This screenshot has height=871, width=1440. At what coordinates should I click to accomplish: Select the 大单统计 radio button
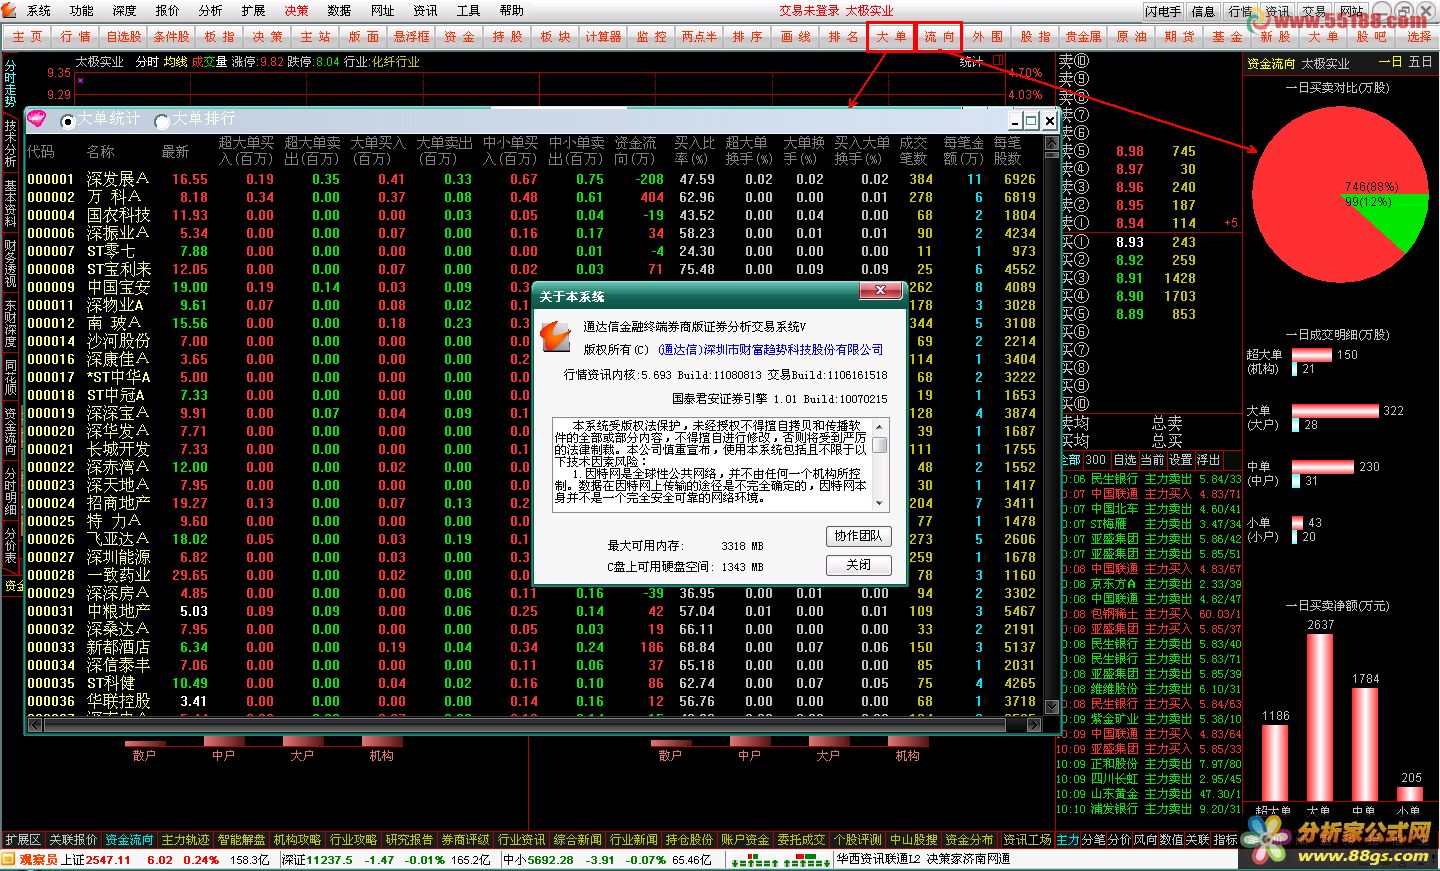[x=68, y=121]
